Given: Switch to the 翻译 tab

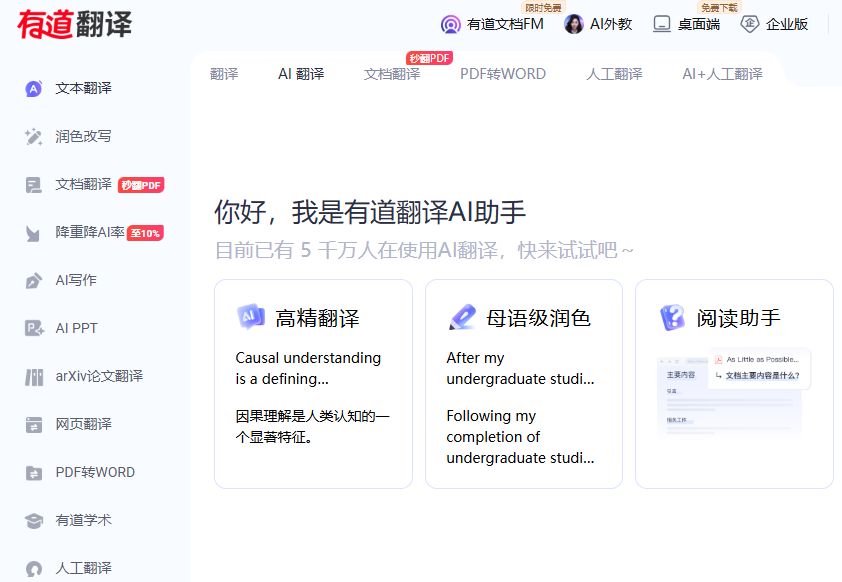Looking at the screenshot, I should (224, 74).
